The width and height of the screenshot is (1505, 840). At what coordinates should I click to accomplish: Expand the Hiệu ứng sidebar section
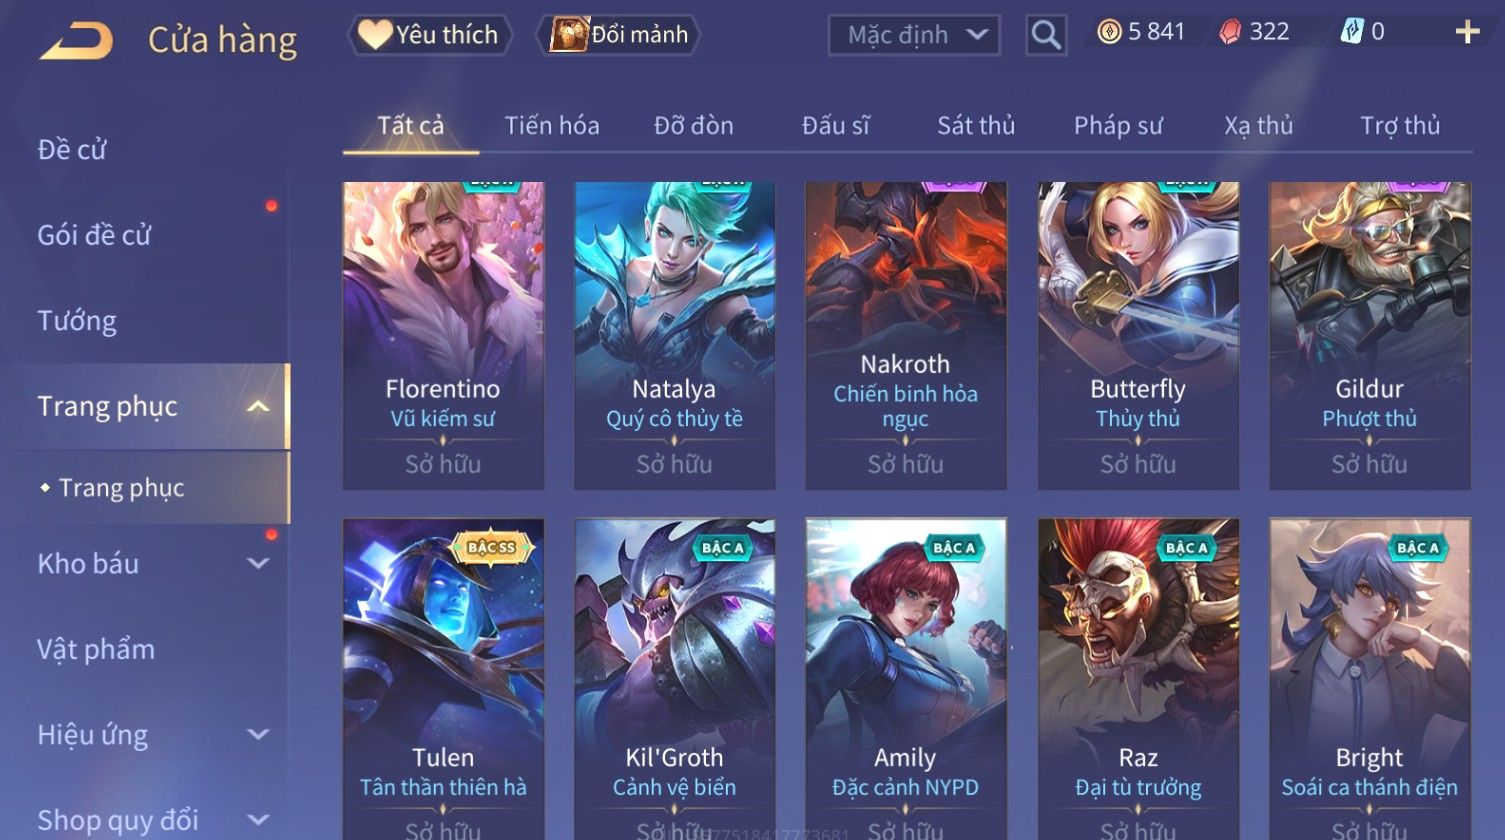click(x=258, y=735)
